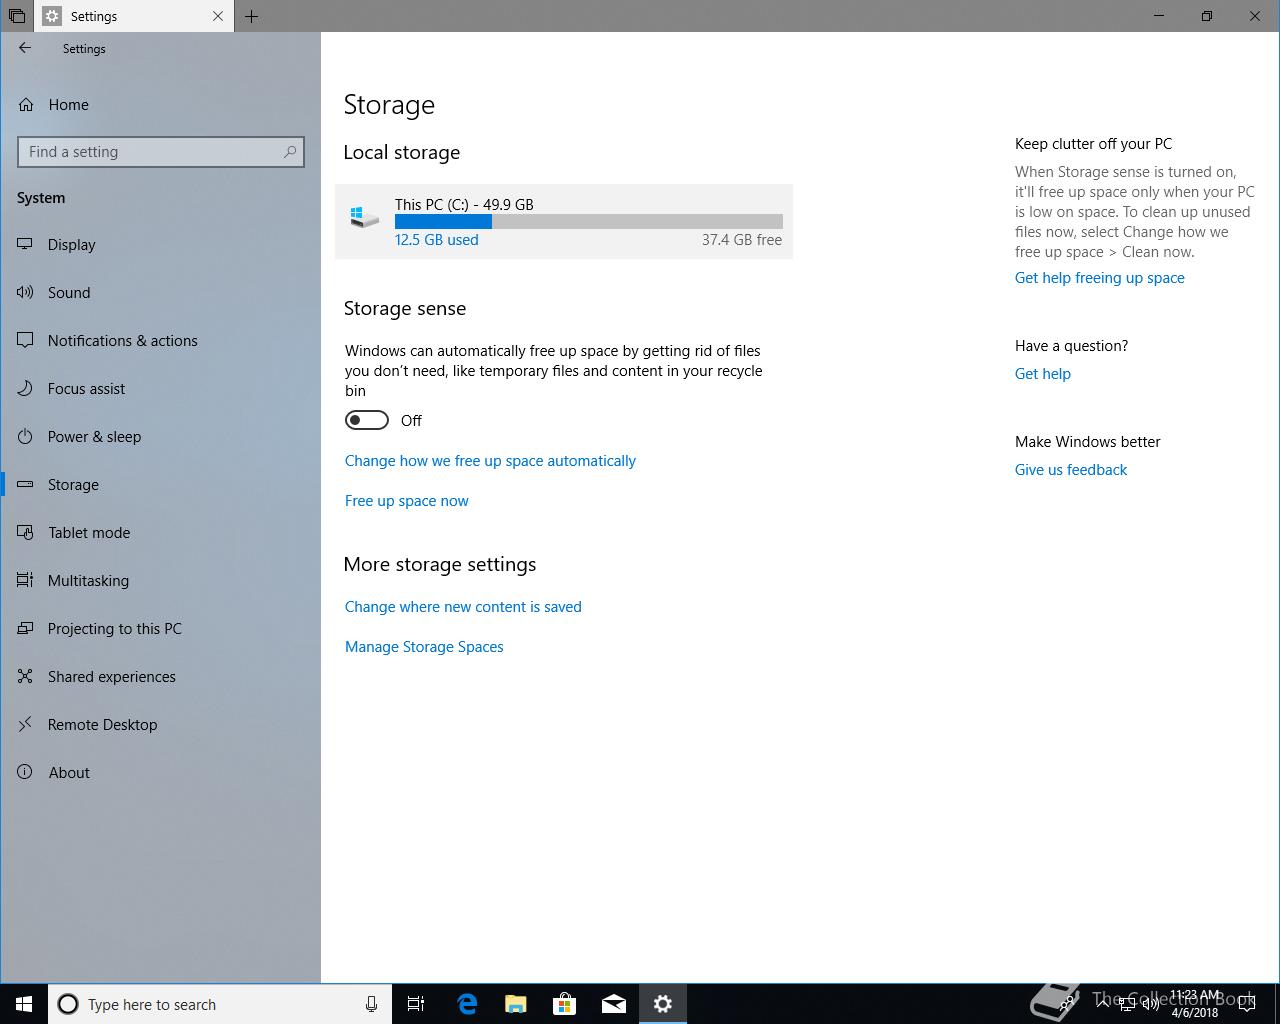Click the Get help link
The height and width of the screenshot is (1024, 1280).
coord(1043,374)
